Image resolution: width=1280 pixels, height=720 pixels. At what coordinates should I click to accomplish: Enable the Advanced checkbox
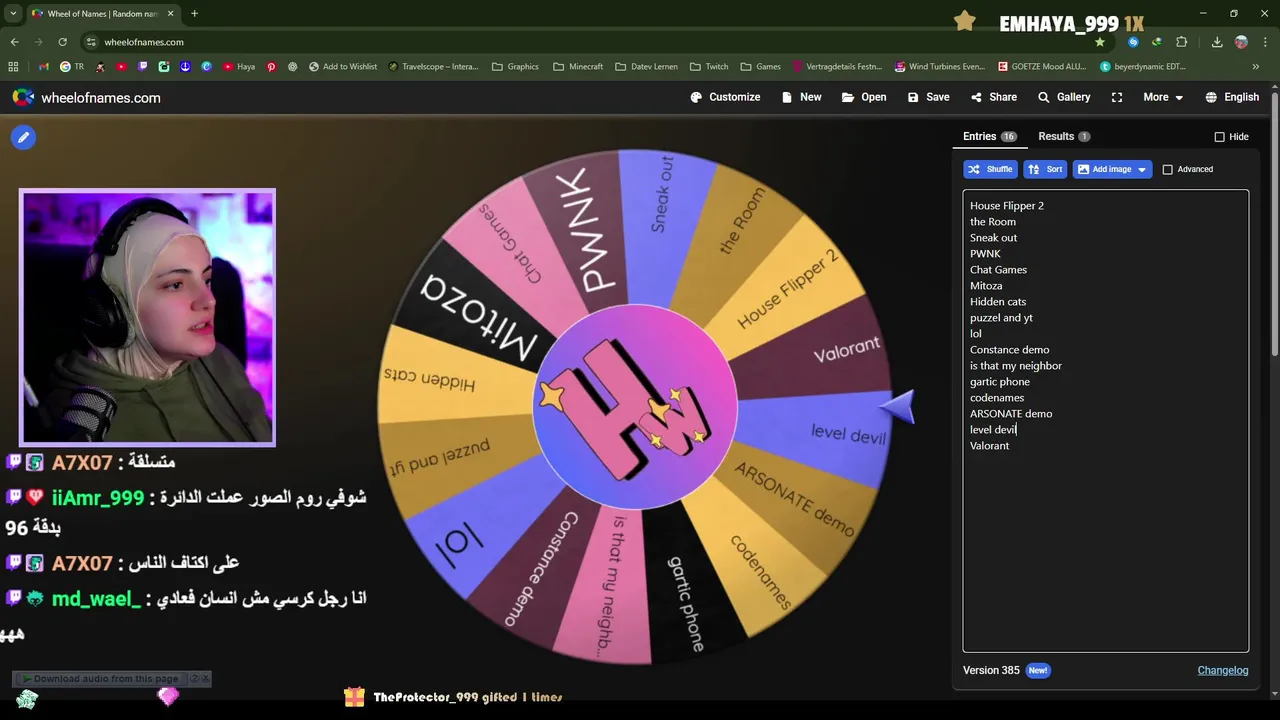pyautogui.click(x=1167, y=169)
